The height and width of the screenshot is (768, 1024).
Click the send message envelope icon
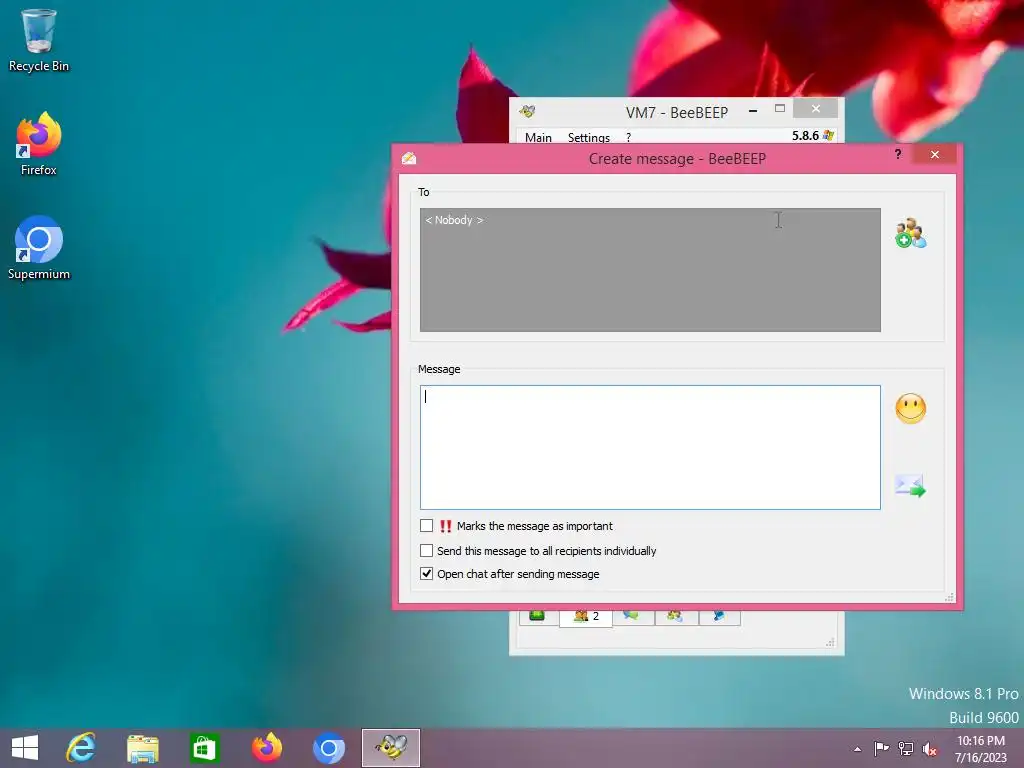910,486
